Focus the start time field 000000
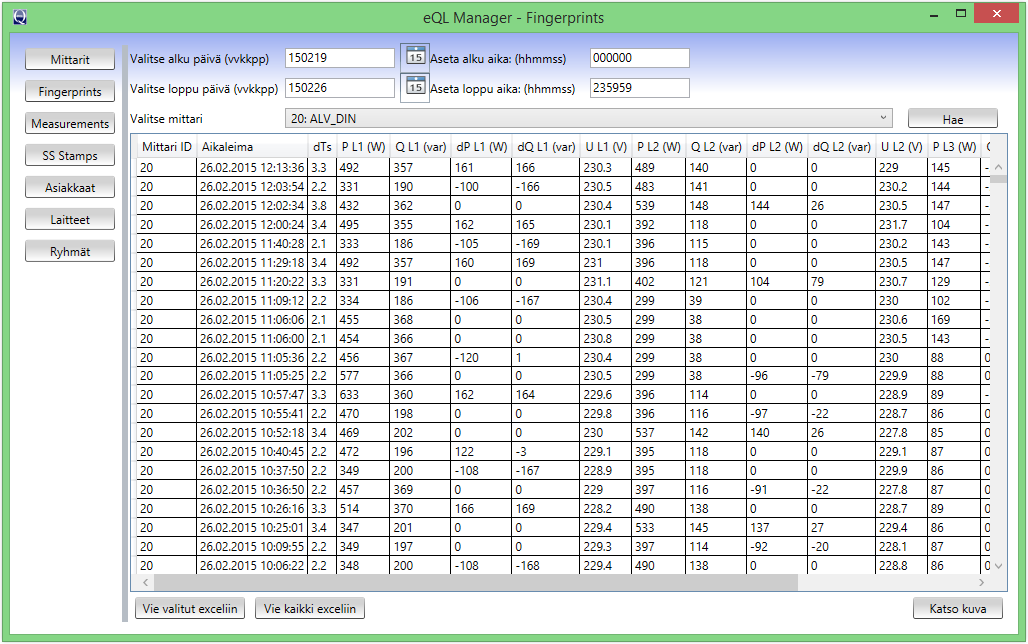Viewport: 1028px width, 644px height. tap(640, 58)
